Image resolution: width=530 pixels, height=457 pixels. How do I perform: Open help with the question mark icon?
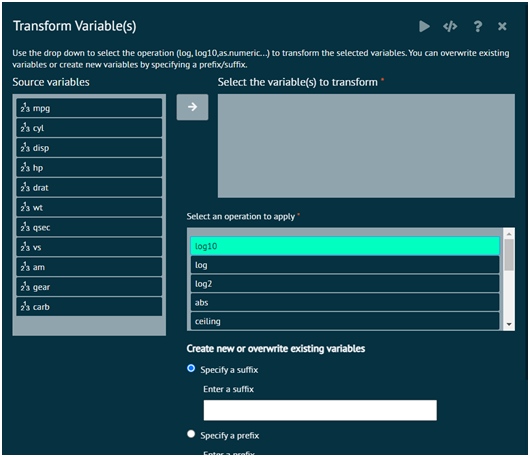pyautogui.click(x=478, y=26)
